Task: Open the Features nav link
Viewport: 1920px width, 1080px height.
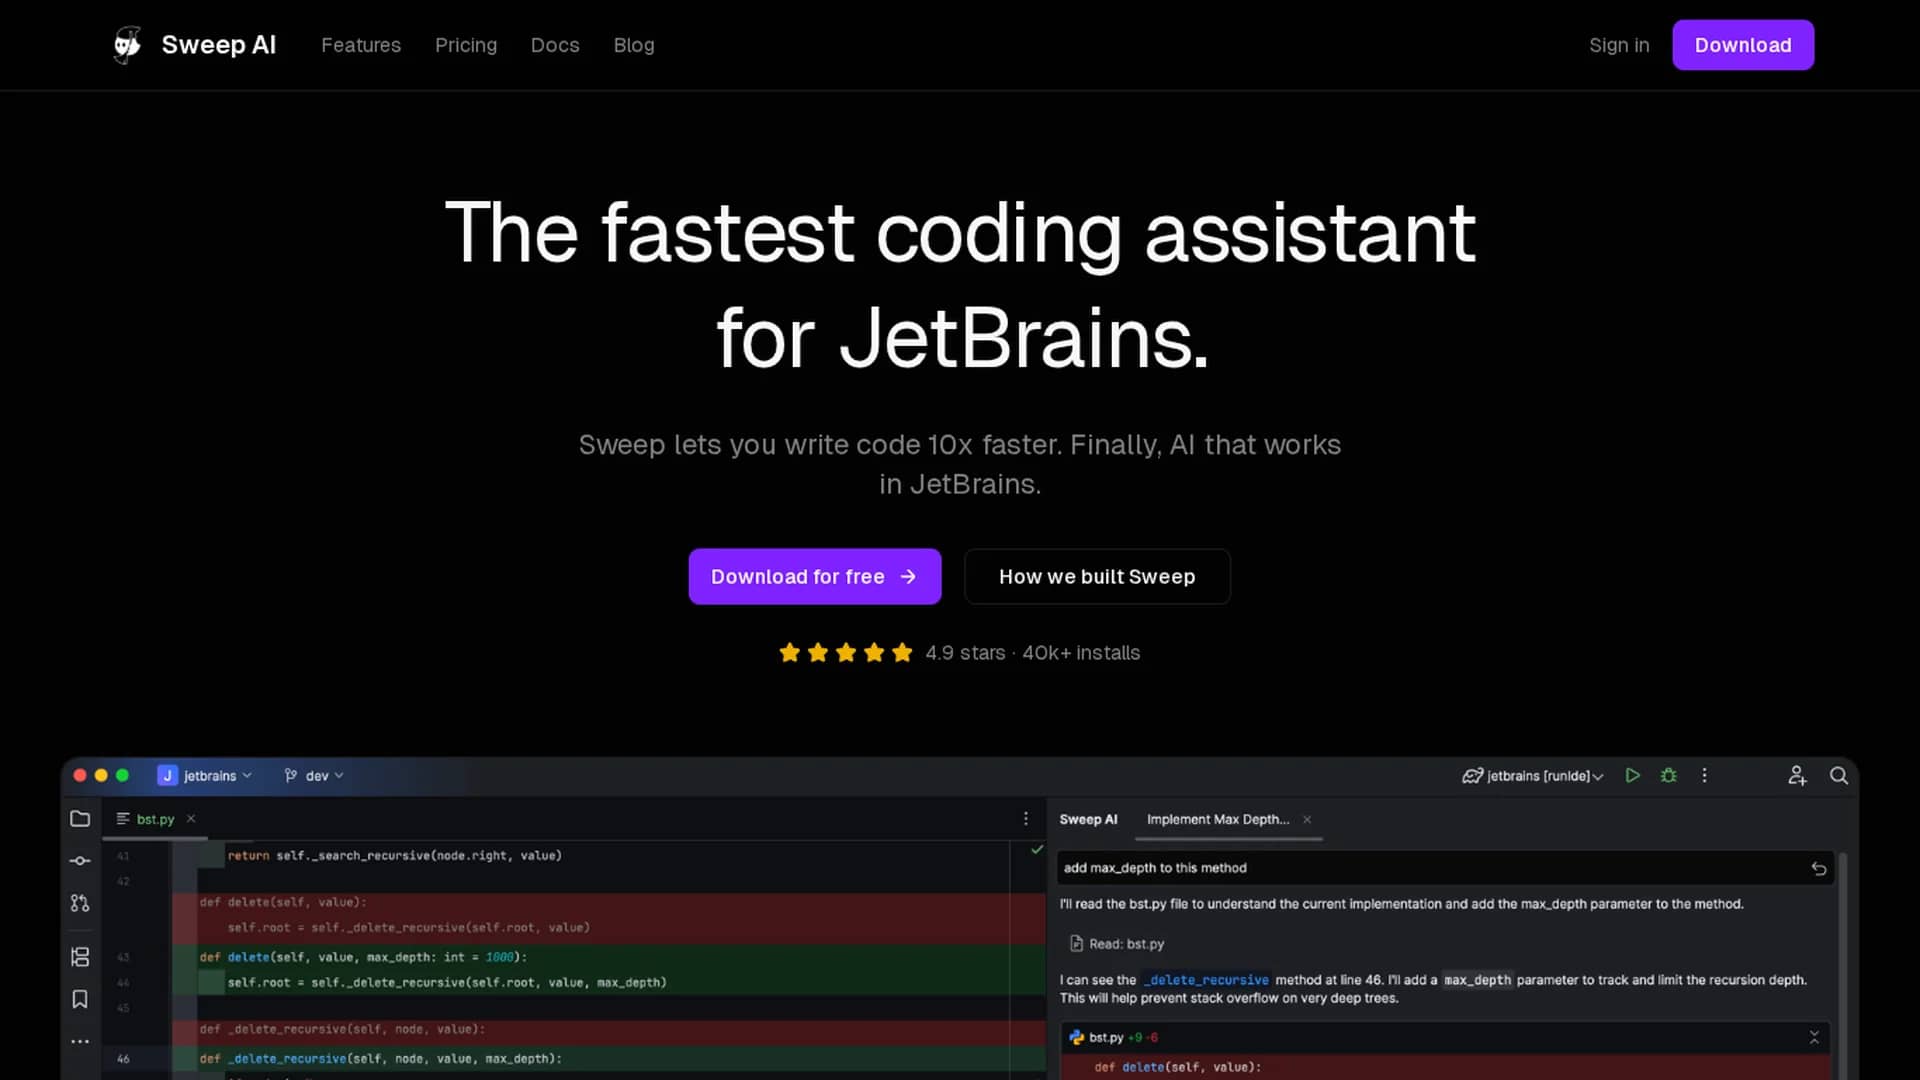Action: click(361, 45)
